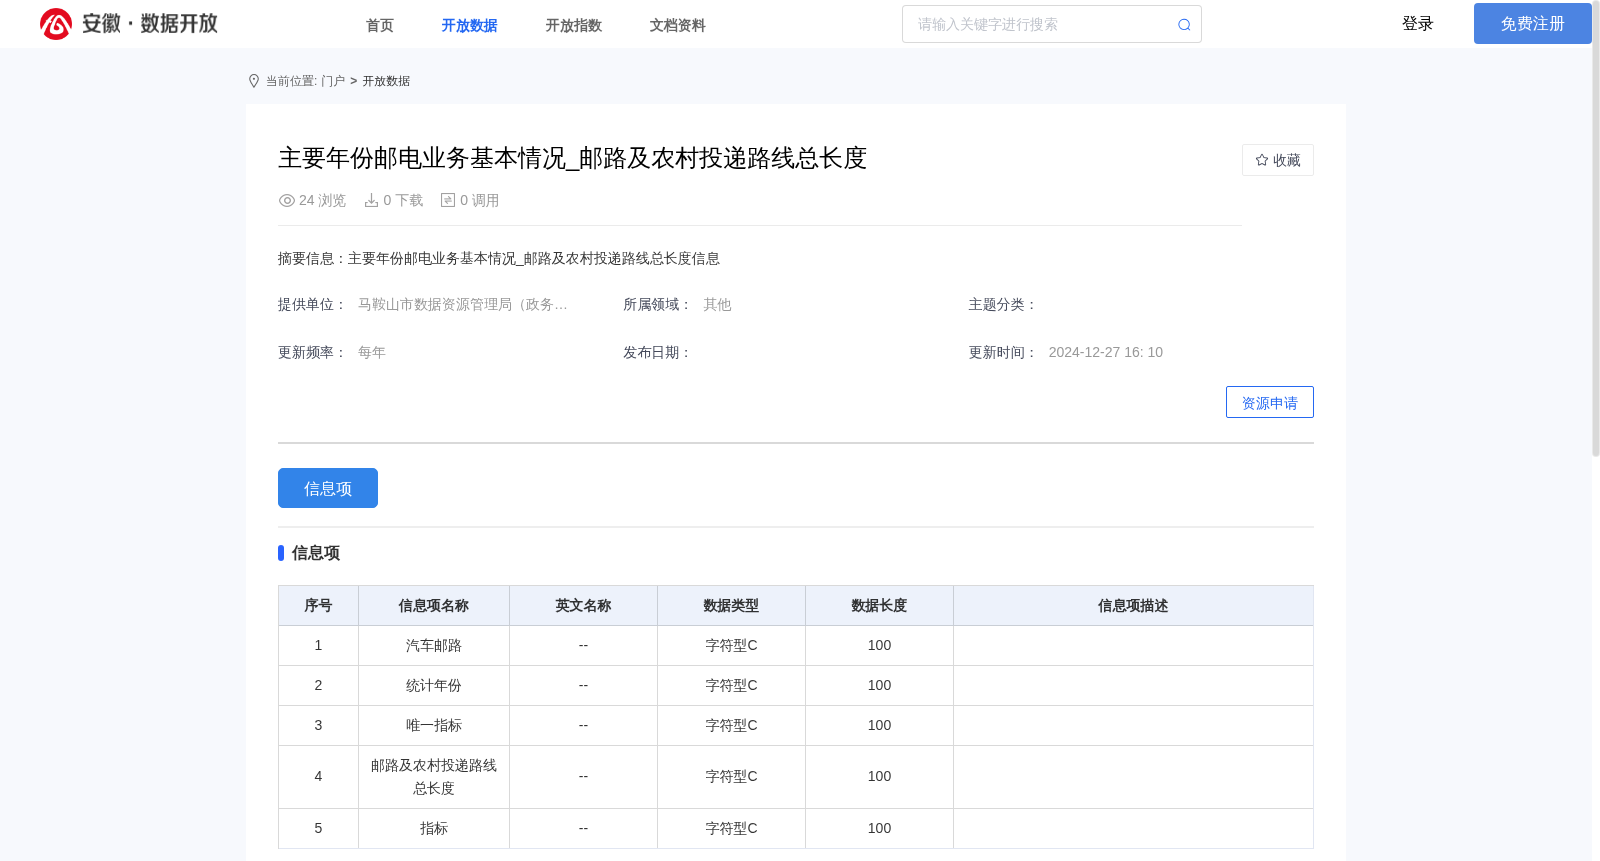Open the 开放指数 navigation tab
The image size is (1600, 861).
(x=574, y=25)
